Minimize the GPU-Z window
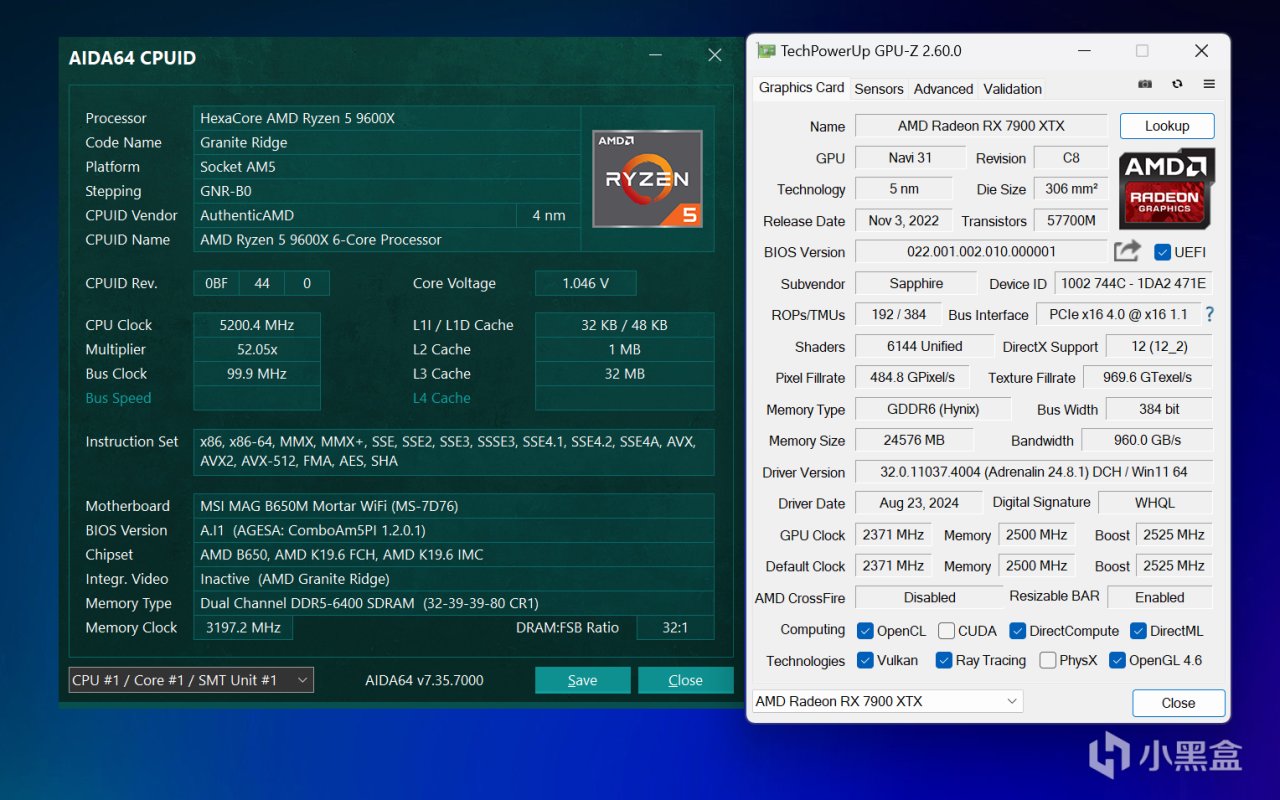Image resolution: width=1280 pixels, height=800 pixels. [x=1083, y=51]
